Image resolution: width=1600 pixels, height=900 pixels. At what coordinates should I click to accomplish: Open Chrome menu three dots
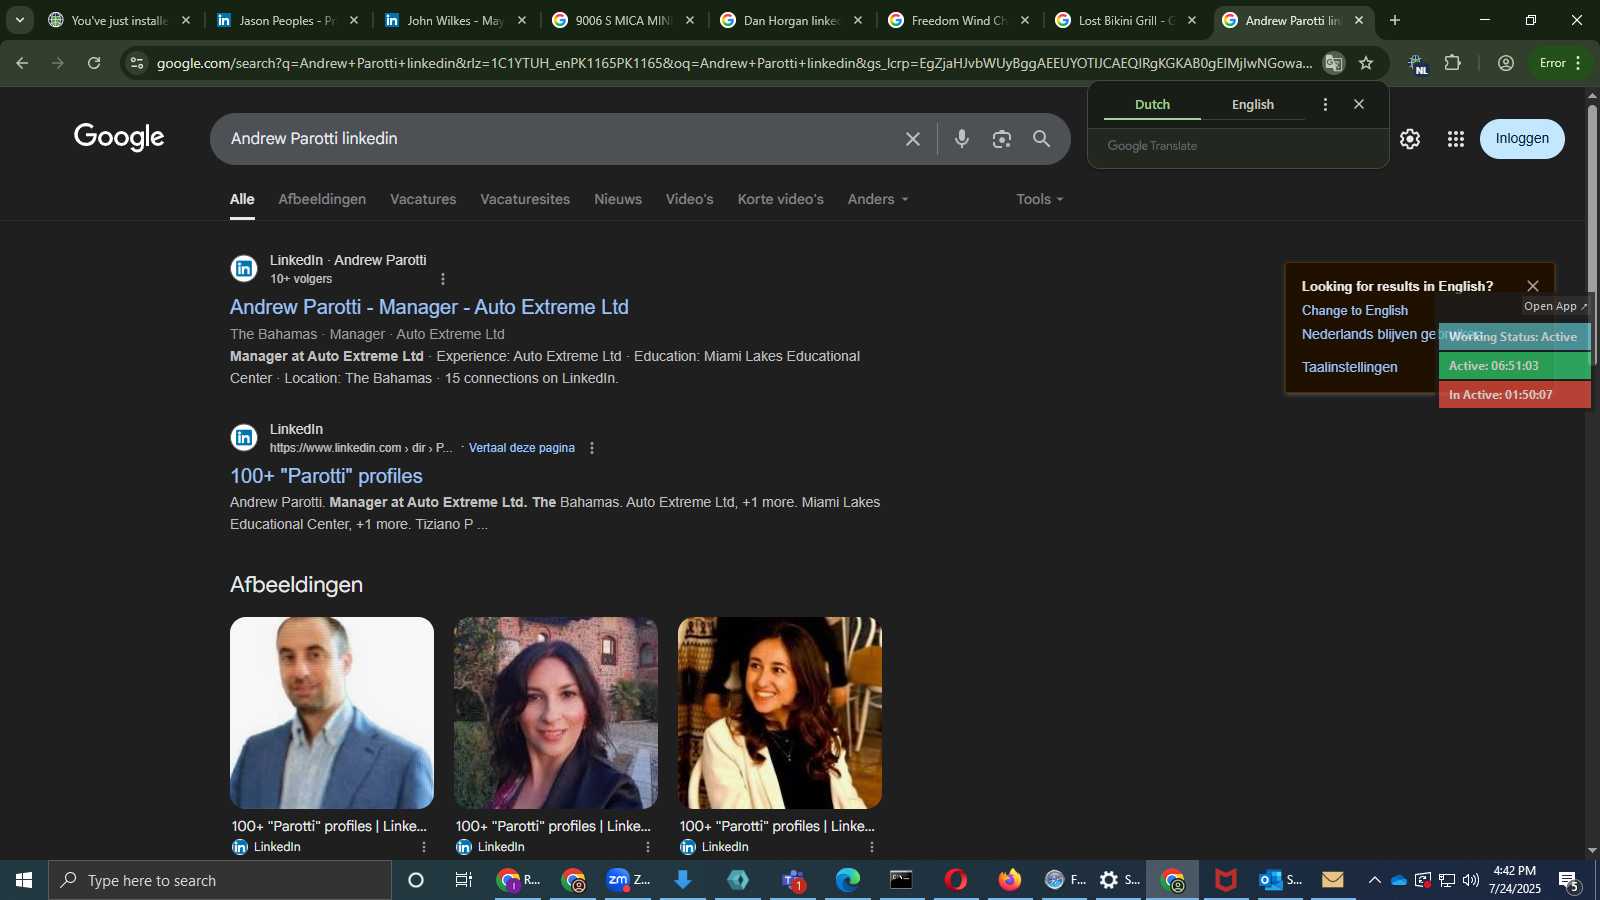(1579, 63)
